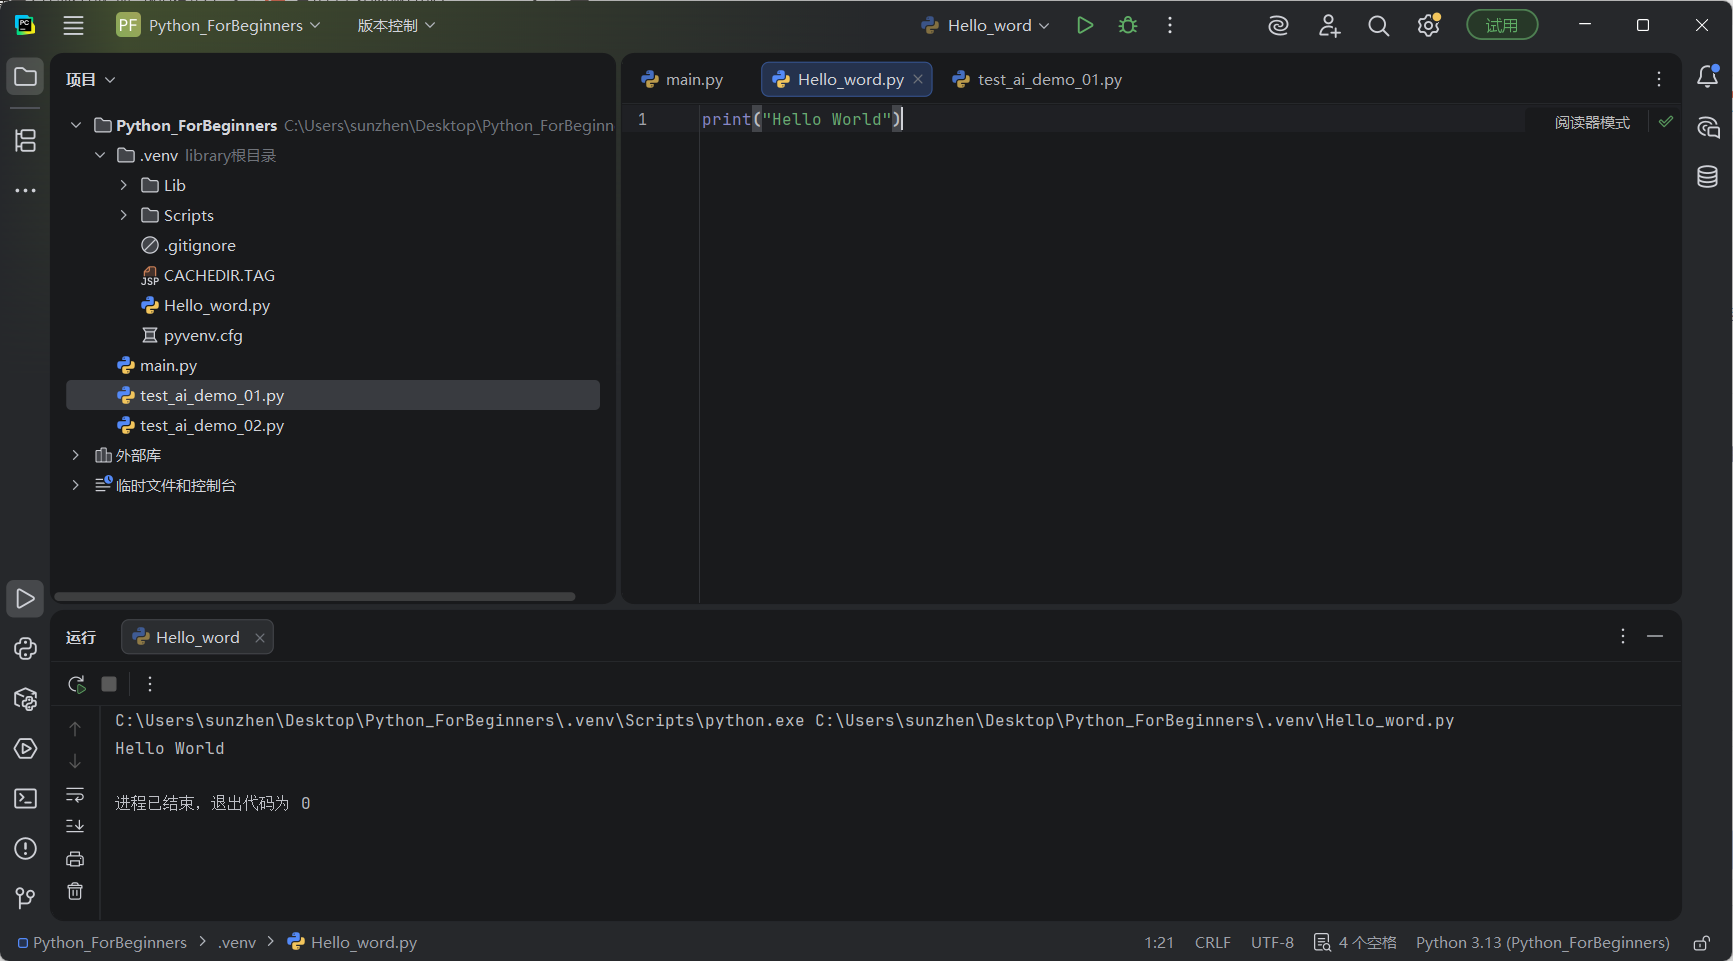Toggle read-only lock in status bar
This screenshot has height=961, width=1733.
pyautogui.click(x=1702, y=943)
